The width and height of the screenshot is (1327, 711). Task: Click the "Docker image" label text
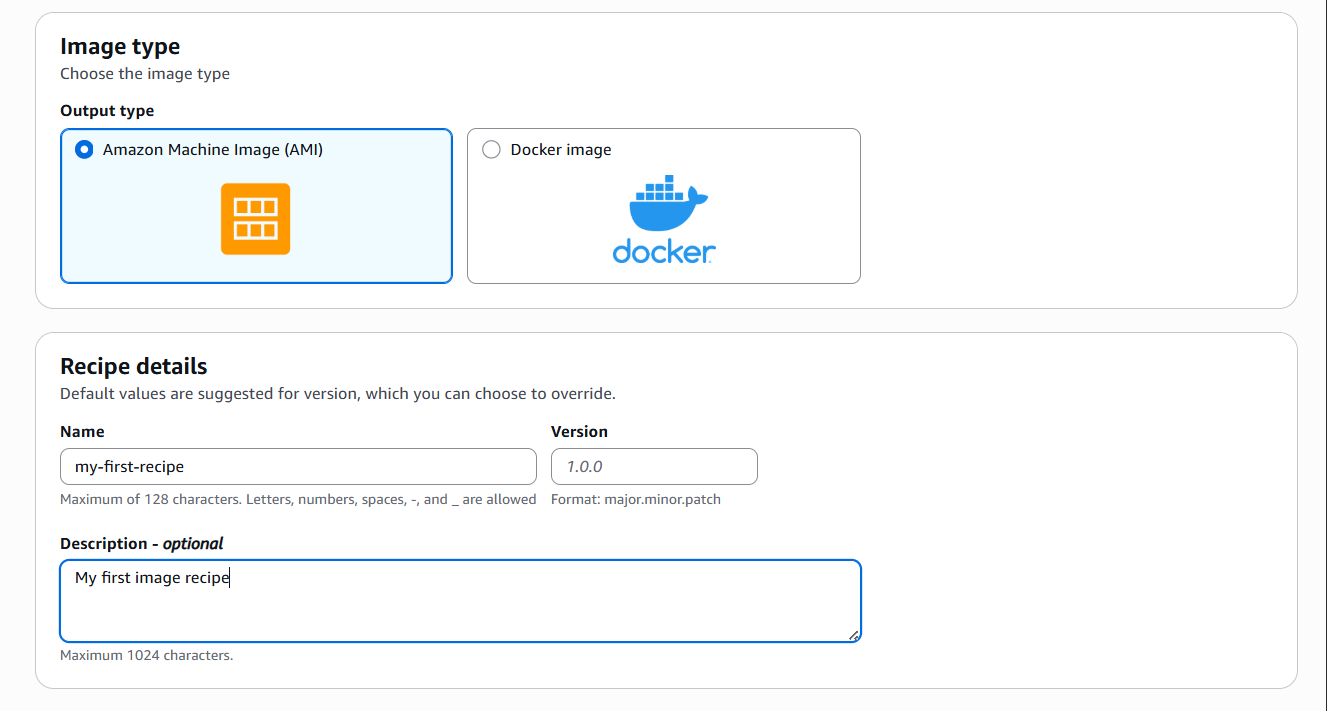pos(560,150)
